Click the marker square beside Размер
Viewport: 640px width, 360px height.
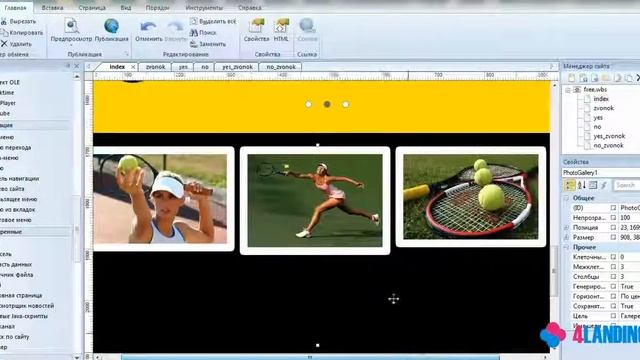pos(613,237)
